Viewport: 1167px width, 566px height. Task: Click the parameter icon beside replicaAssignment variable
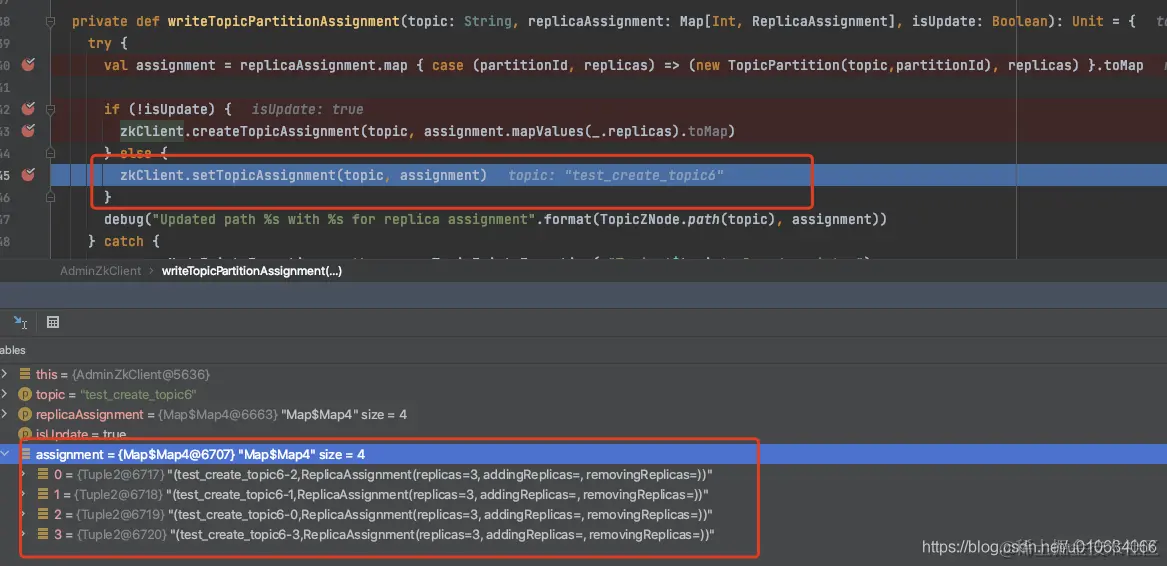[x=24, y=414]
